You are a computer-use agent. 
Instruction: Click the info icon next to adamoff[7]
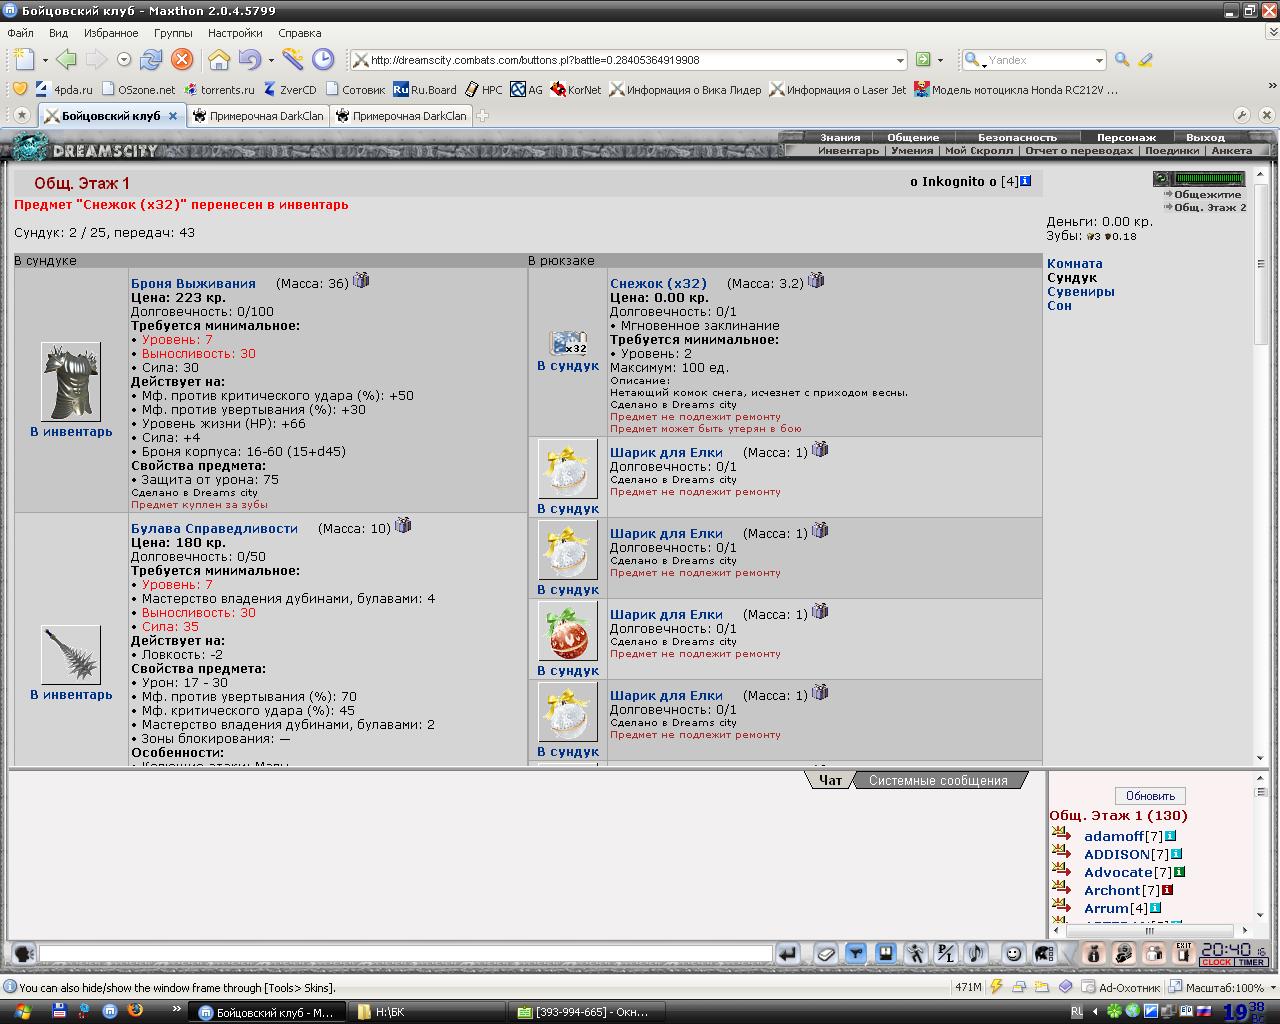point(1171,836)
